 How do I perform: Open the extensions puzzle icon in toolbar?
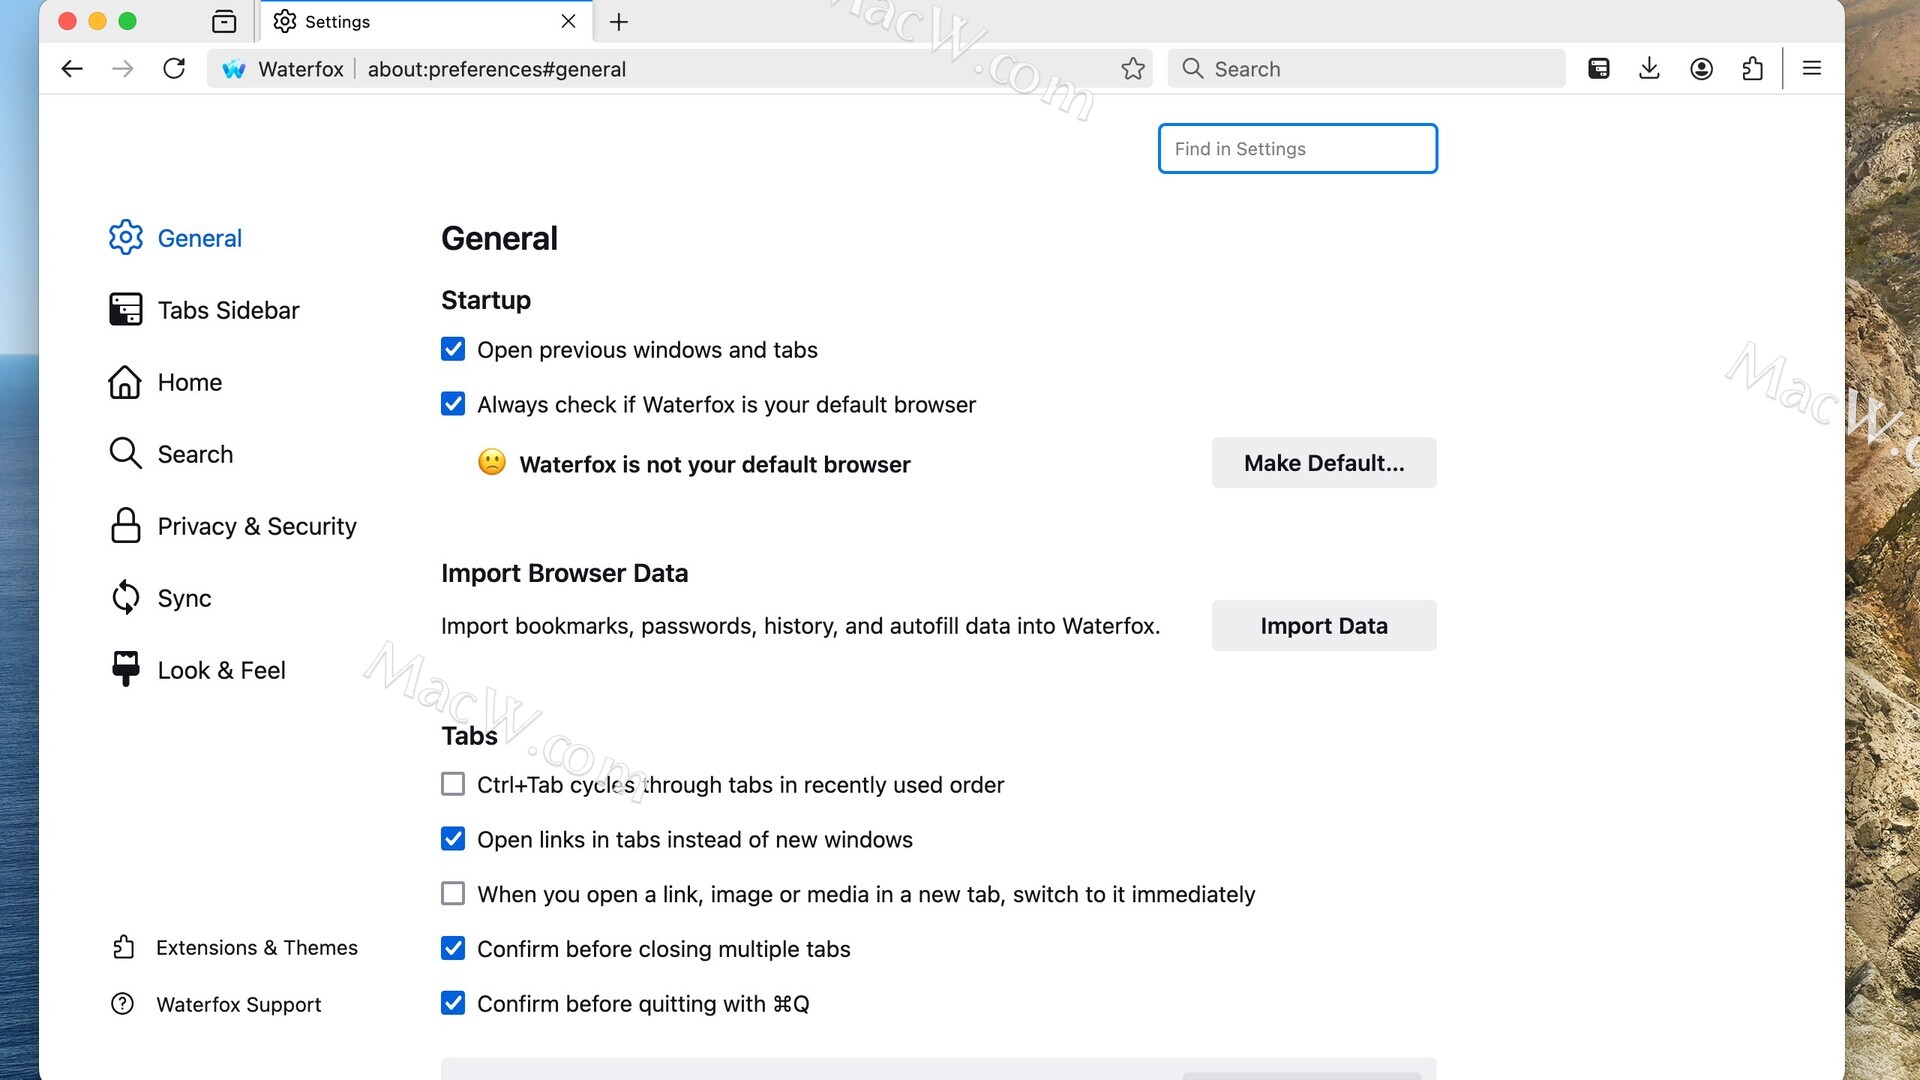pyautogui.click(x=1752, y=69)
